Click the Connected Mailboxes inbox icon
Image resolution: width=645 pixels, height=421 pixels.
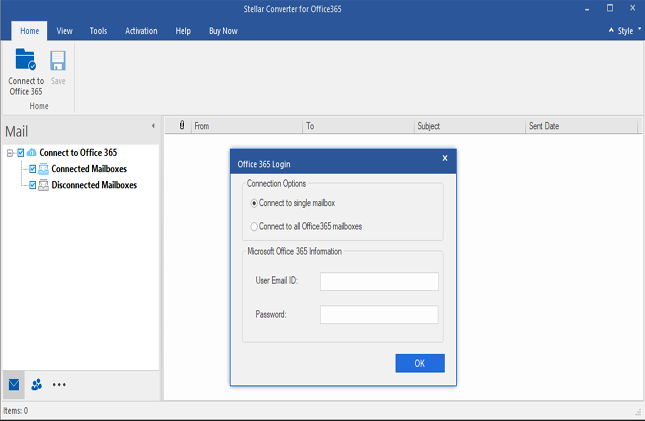coord(43,169)
